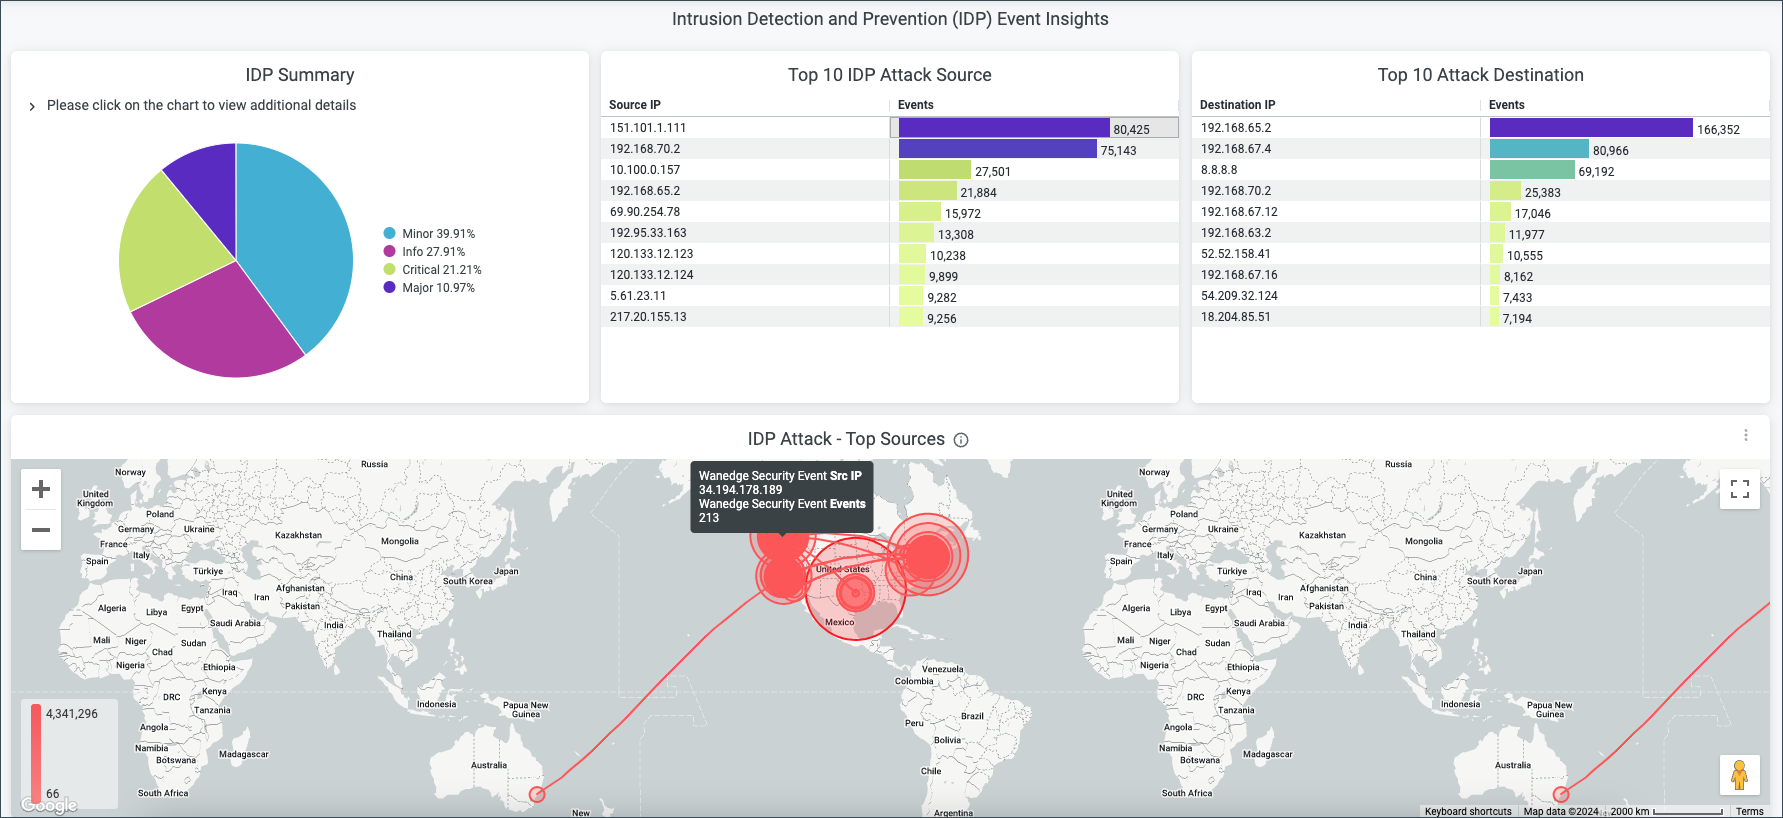Click the Street View pegman icon
1783x818 pixels.
(1739, 774)
